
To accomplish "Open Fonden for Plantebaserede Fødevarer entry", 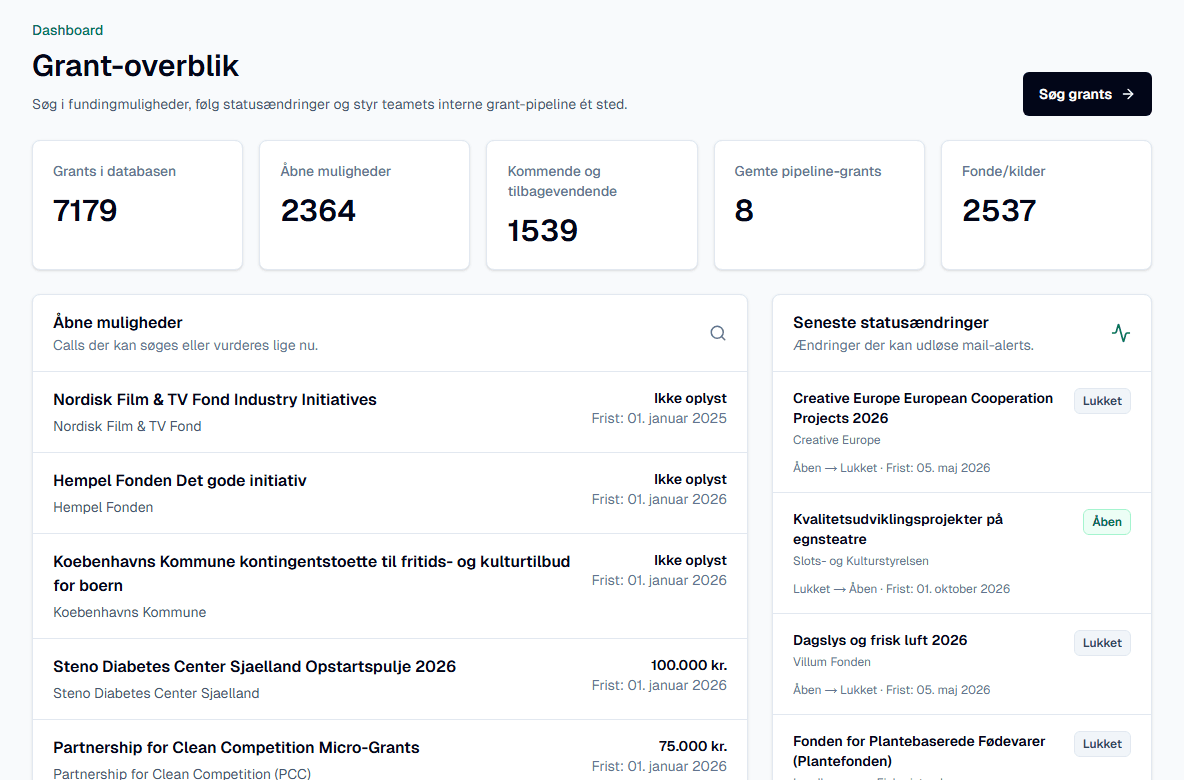I will click(x=961, y=748).
